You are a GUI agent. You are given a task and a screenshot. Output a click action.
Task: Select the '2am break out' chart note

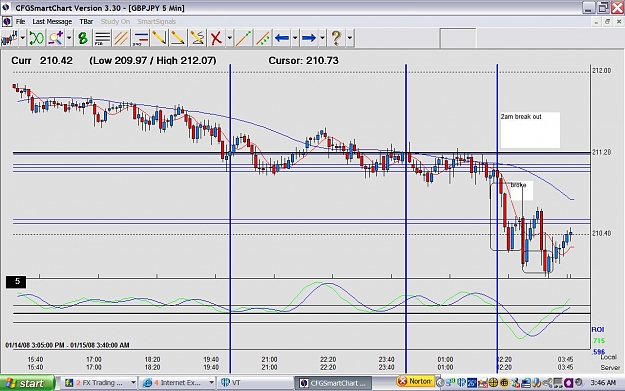(530, 130)
